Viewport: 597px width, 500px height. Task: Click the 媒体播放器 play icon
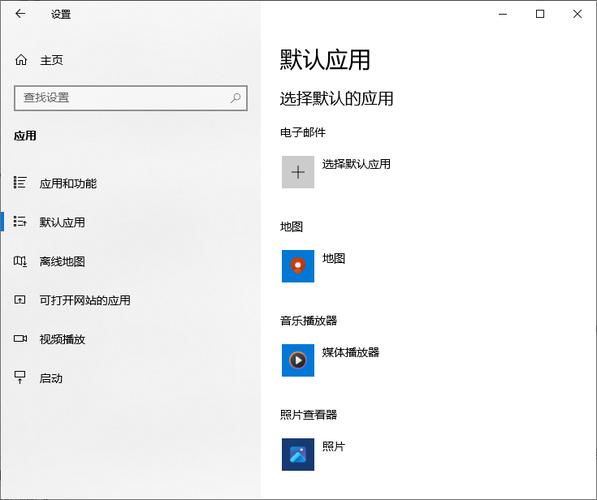(298, 360)
